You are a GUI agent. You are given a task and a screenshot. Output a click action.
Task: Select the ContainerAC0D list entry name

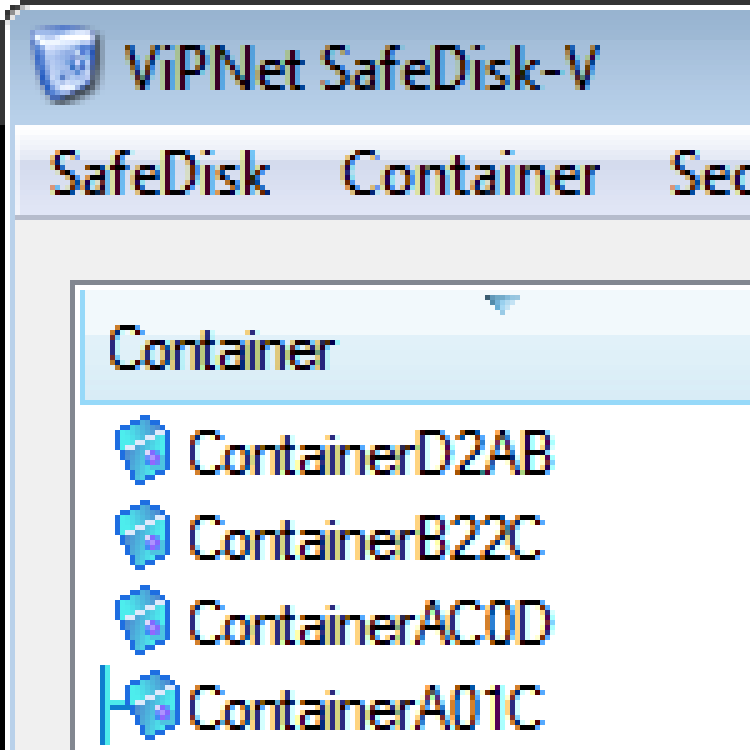pyautogui.click(x=370, y=623)
